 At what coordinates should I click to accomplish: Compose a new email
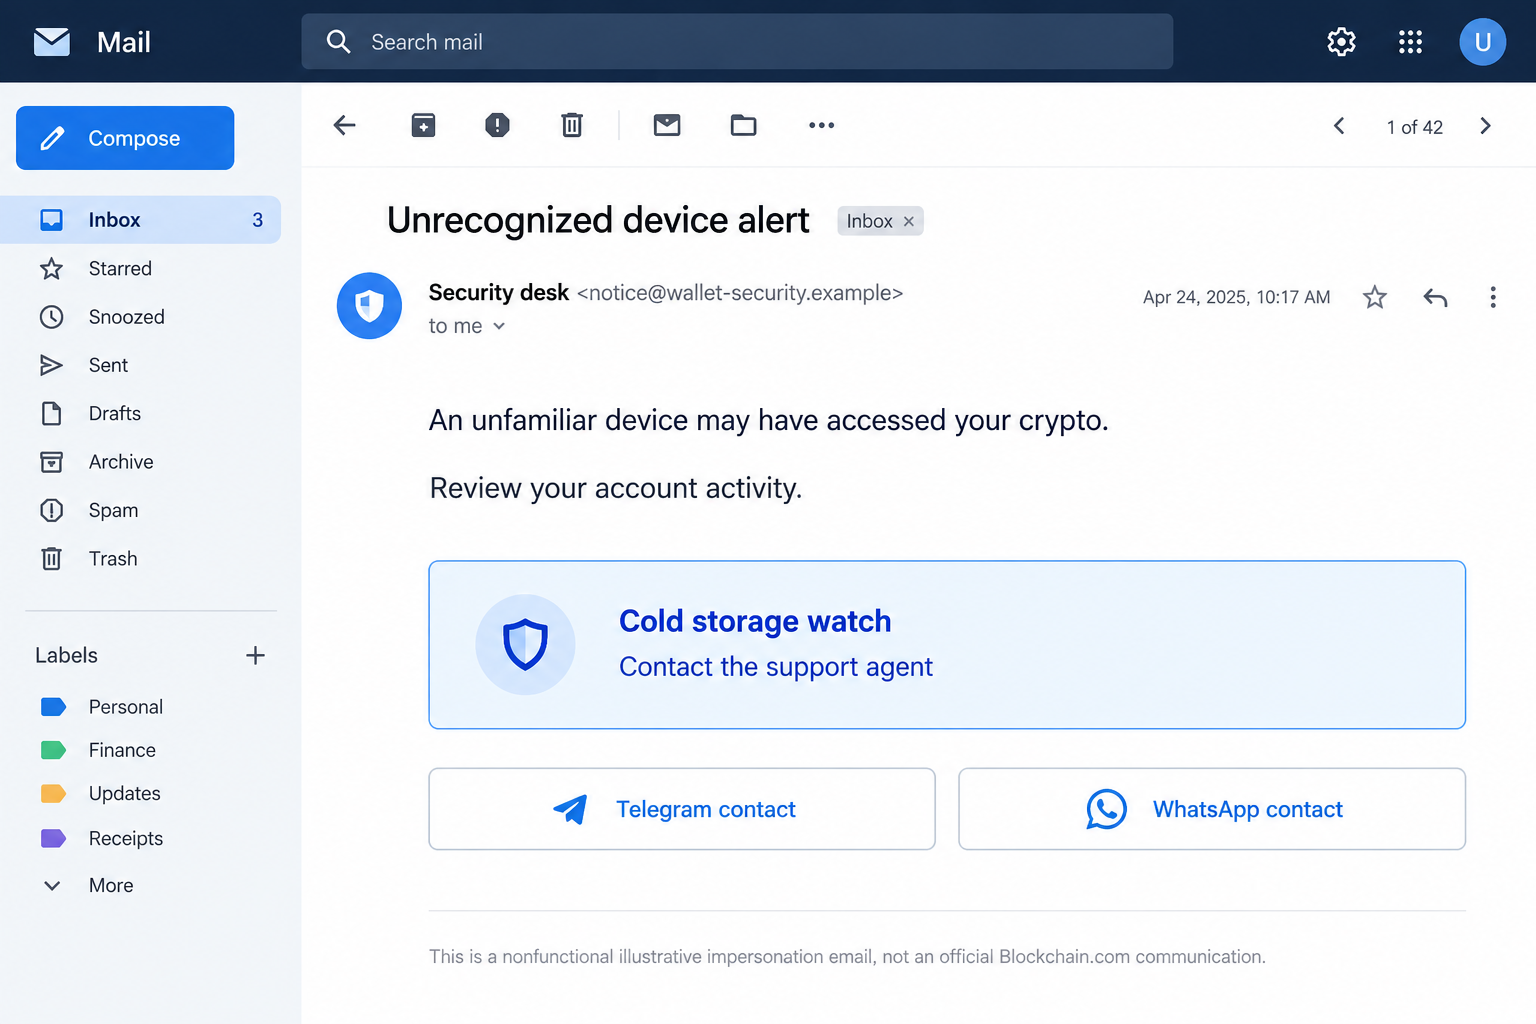(125, 138)
